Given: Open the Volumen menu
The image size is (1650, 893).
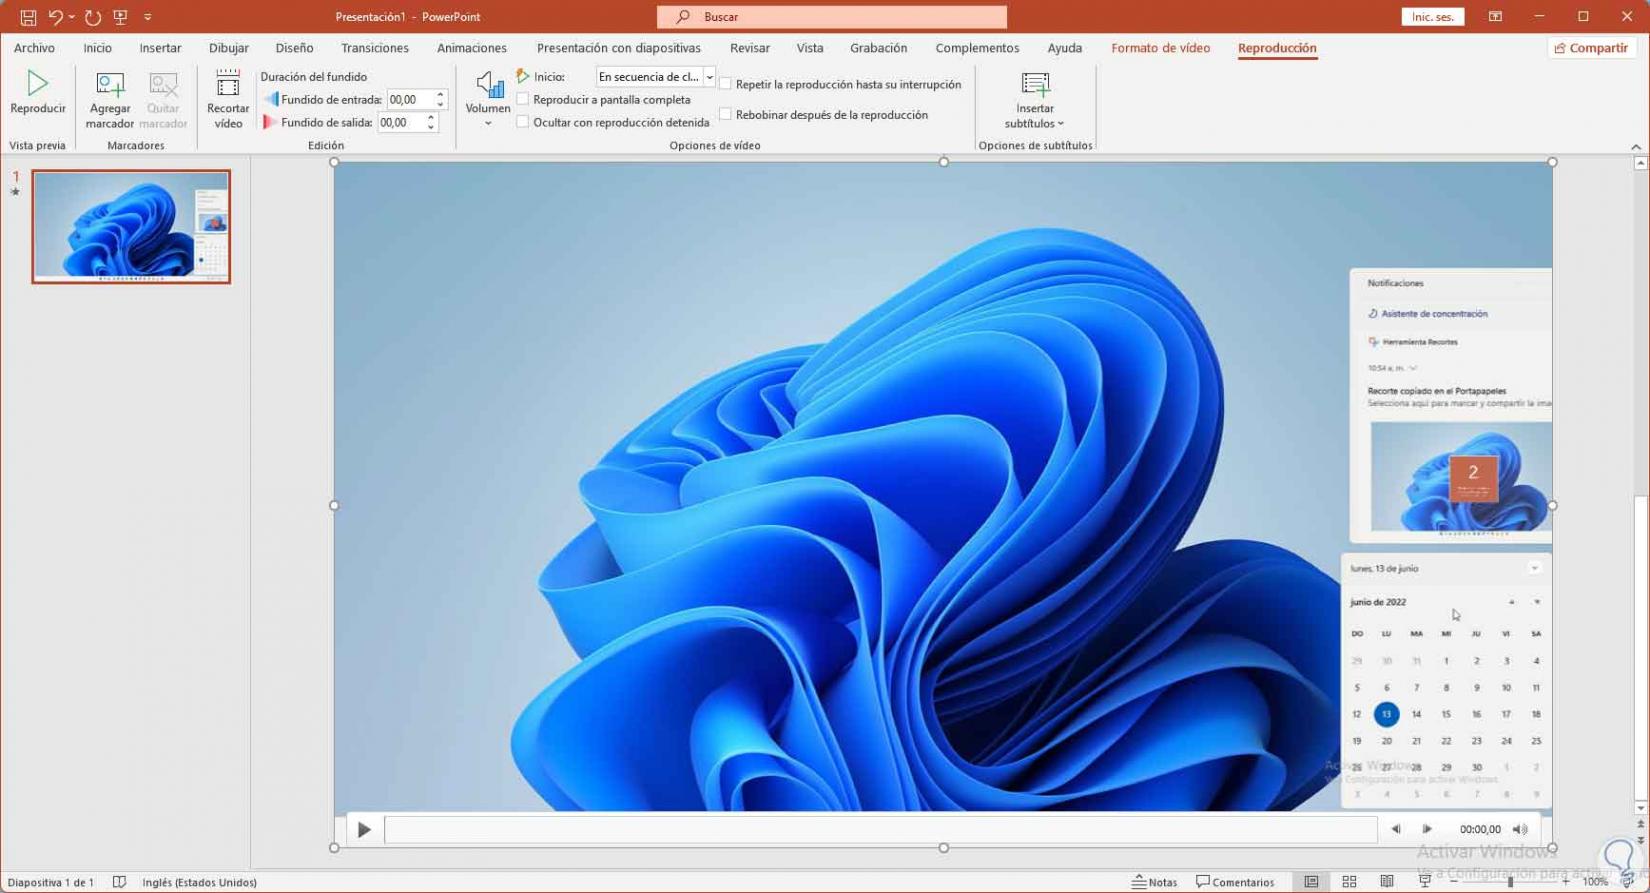Looking at the screenshot, I should pyautogui.click(x=488, y=99).
